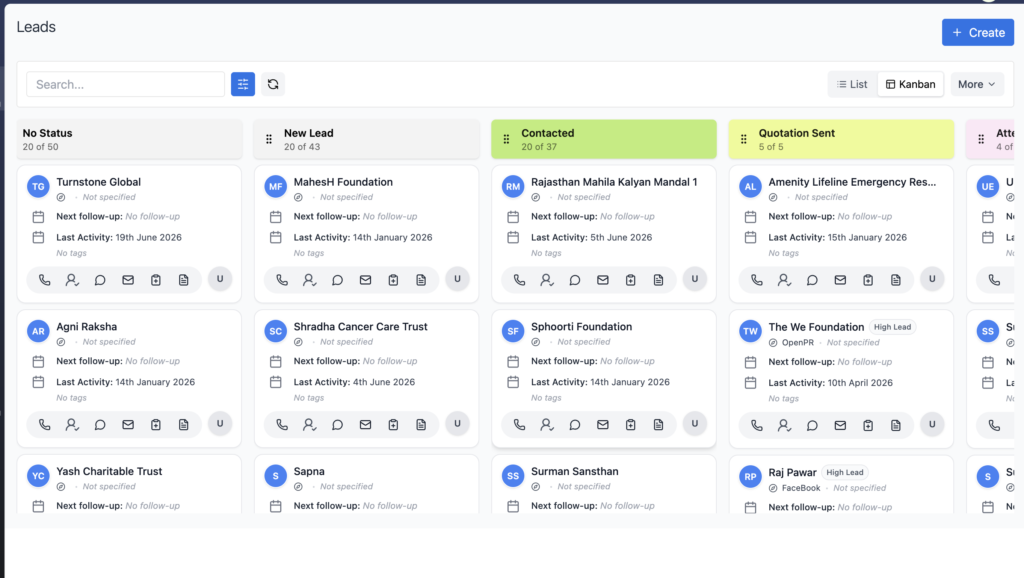
Task: Open the filter options icon
Action: [x=243, y=84]
